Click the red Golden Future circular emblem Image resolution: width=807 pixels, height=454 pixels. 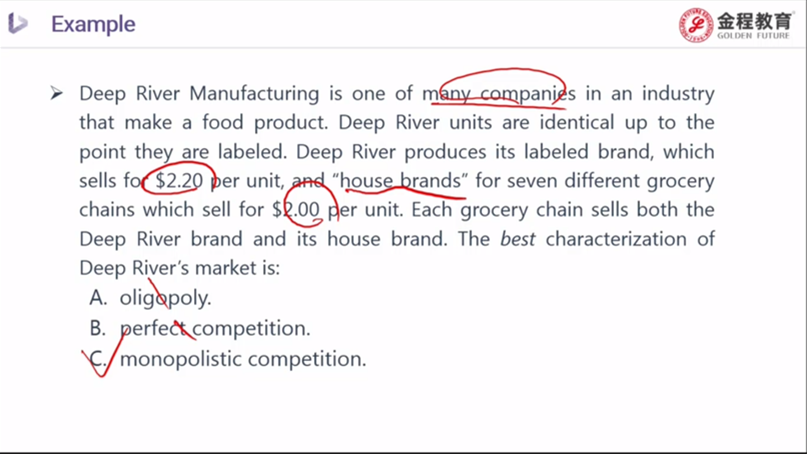click(696, 25)
